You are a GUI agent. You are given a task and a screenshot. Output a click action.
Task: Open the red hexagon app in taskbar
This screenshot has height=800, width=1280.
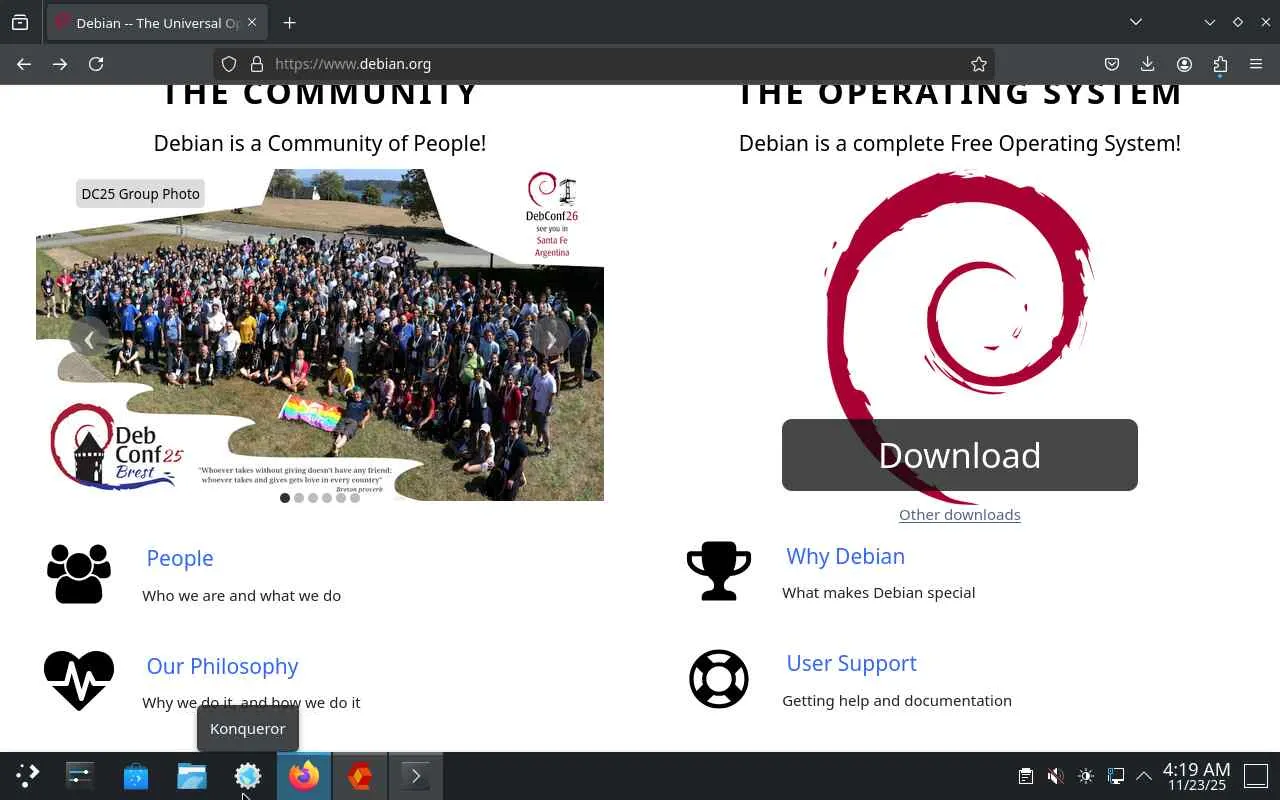coord(360,776)
